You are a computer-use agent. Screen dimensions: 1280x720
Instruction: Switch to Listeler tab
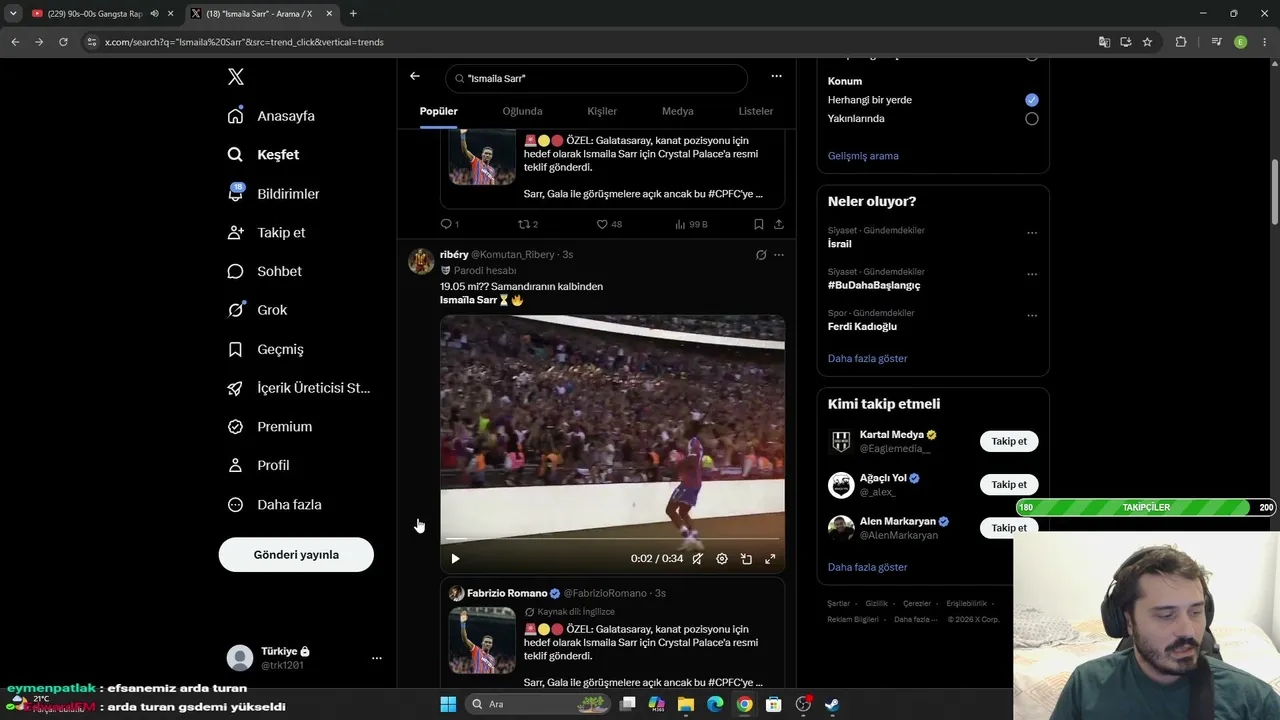pyautogui.click(x=756, y=111)
